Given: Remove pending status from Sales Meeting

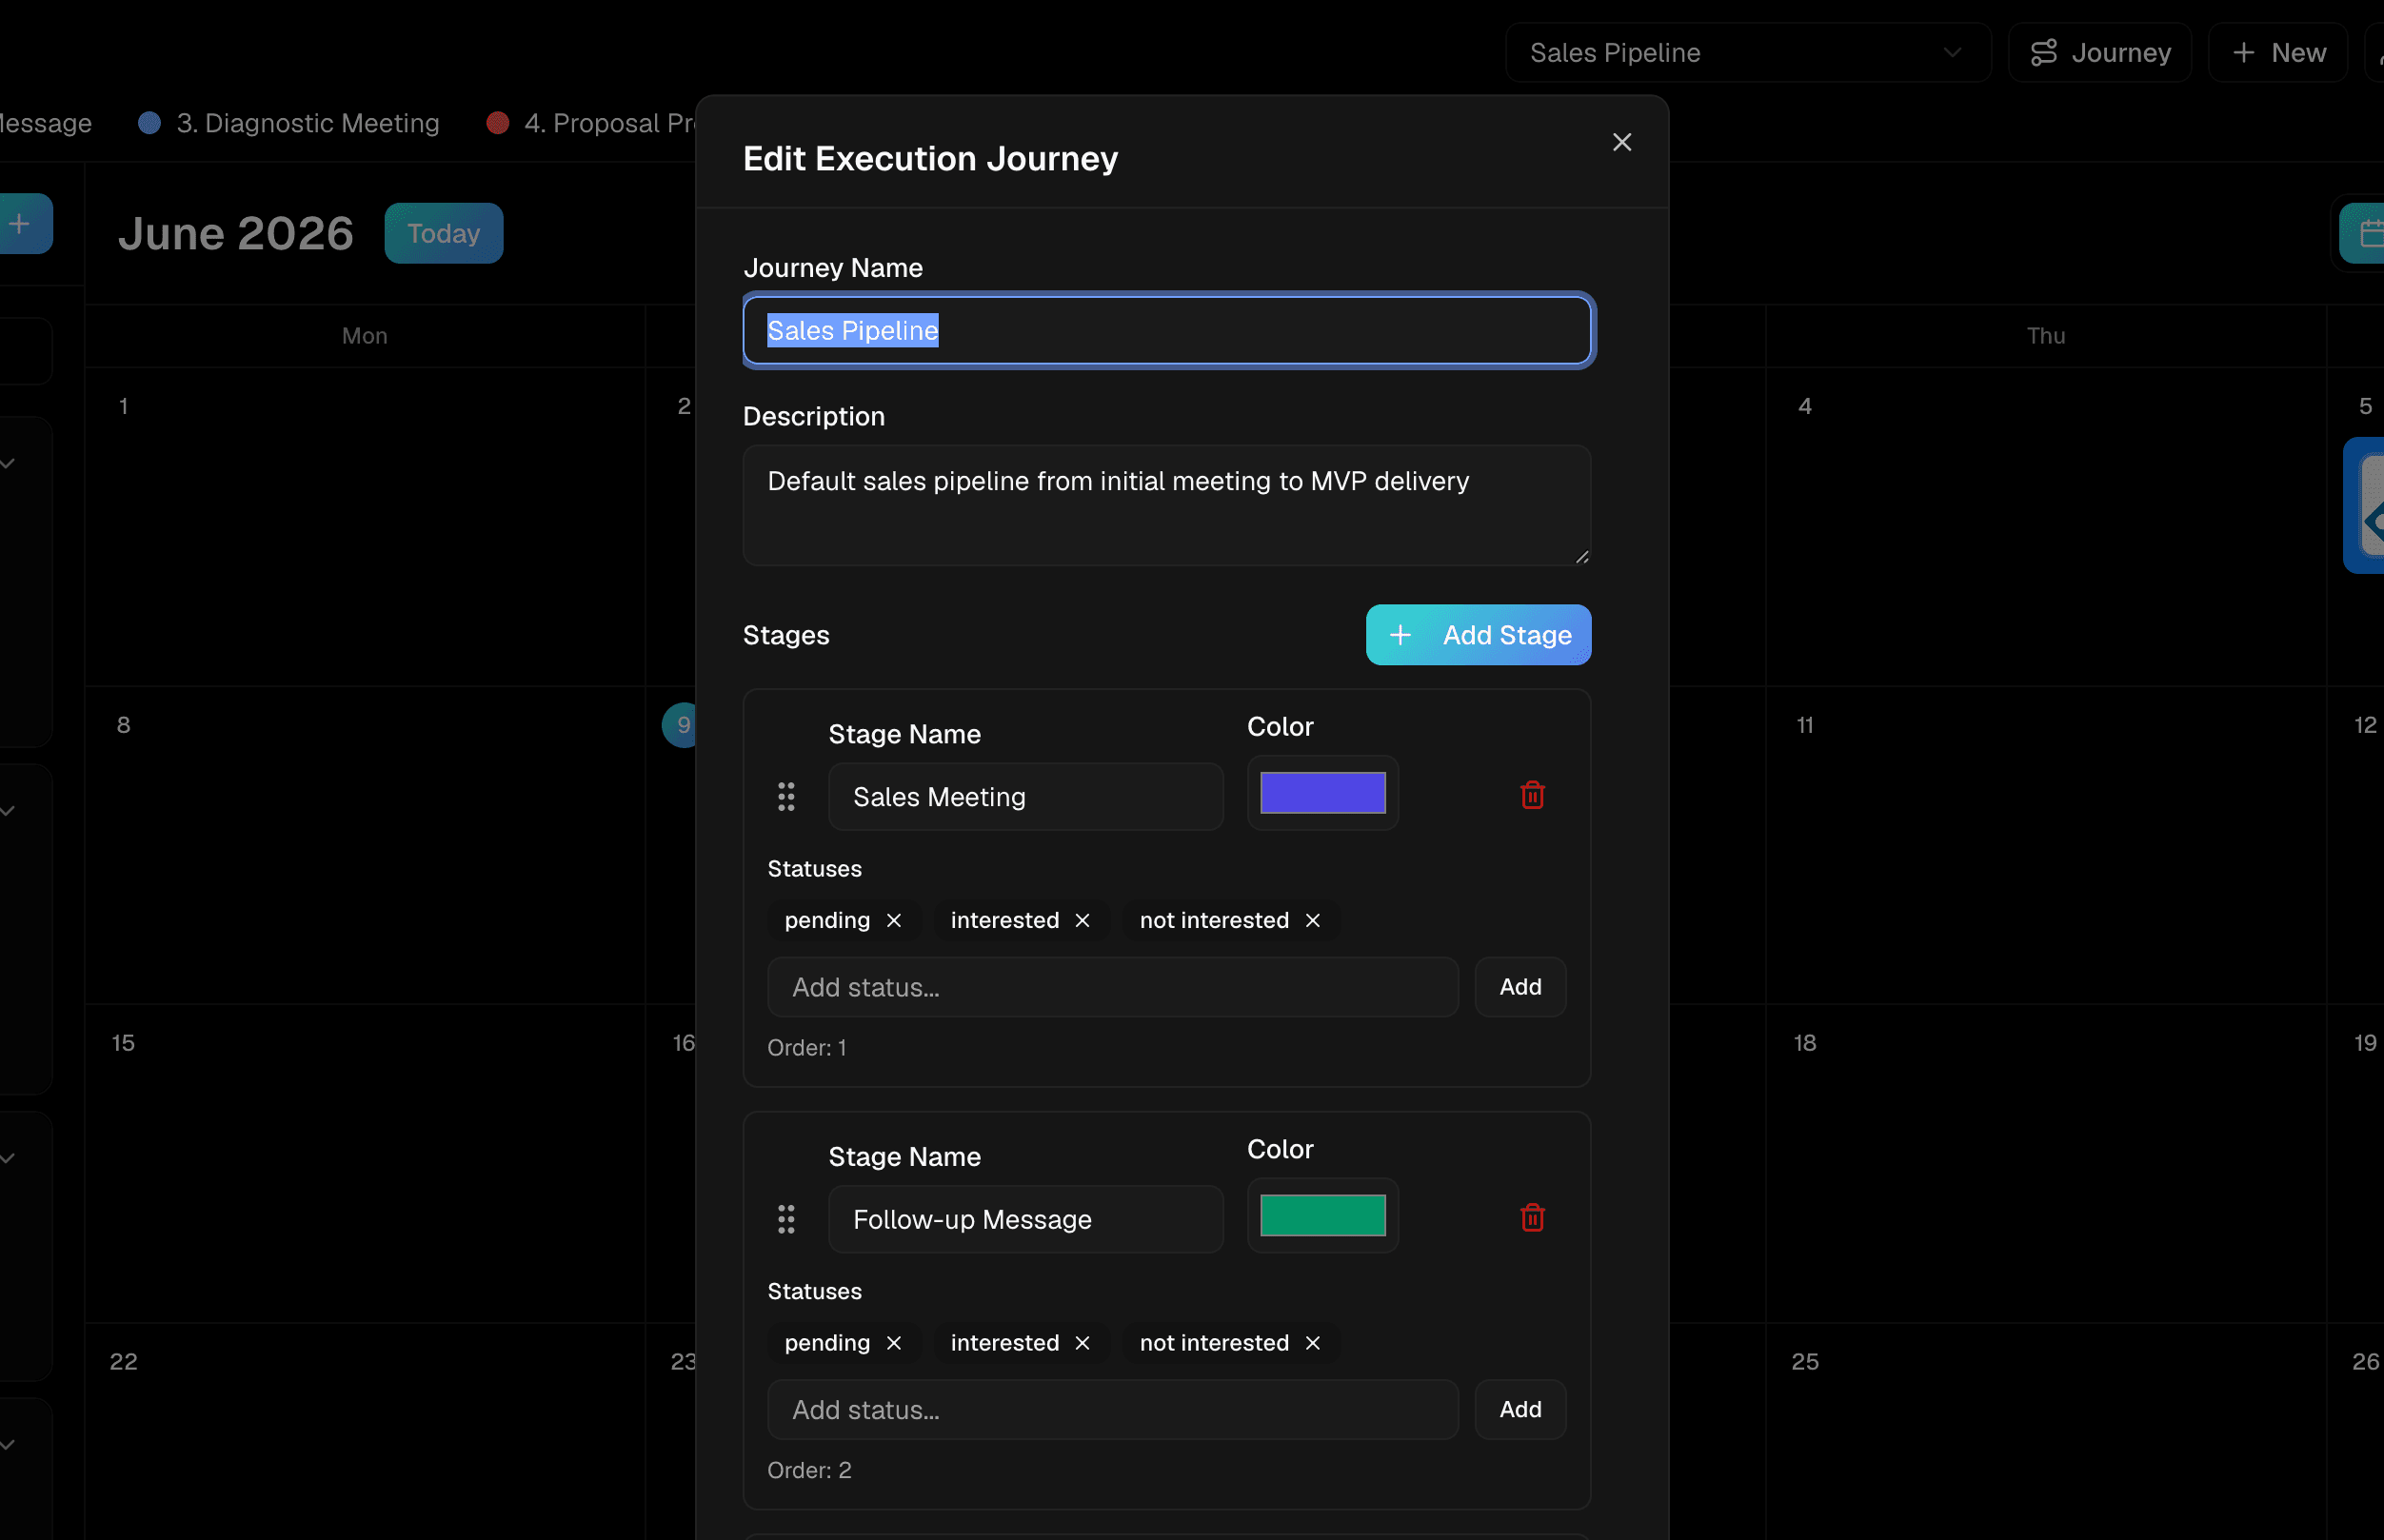Looking at the screenshot, I should [x=894, y=920].
